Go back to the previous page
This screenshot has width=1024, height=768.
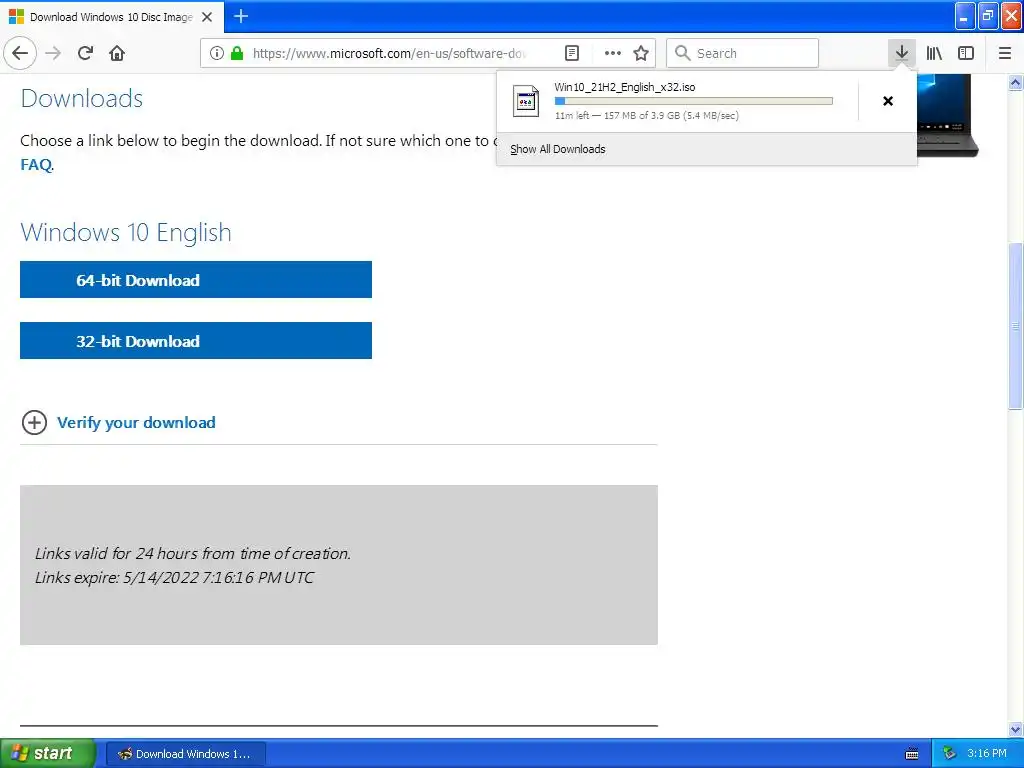pos(20,53)
